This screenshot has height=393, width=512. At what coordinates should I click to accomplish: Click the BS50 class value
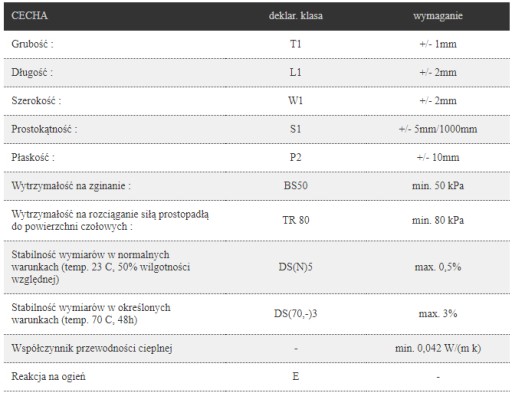pos(296,186)
